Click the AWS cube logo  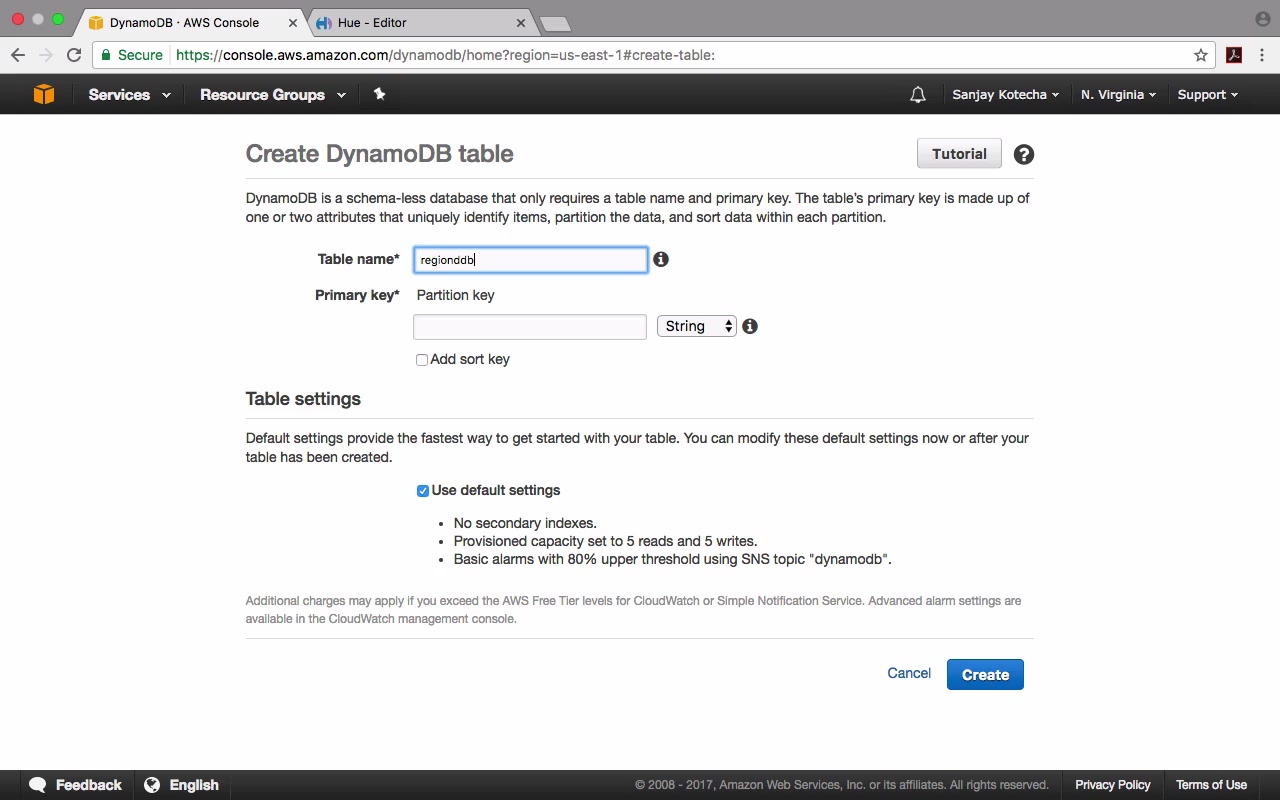tap(44, 94)
